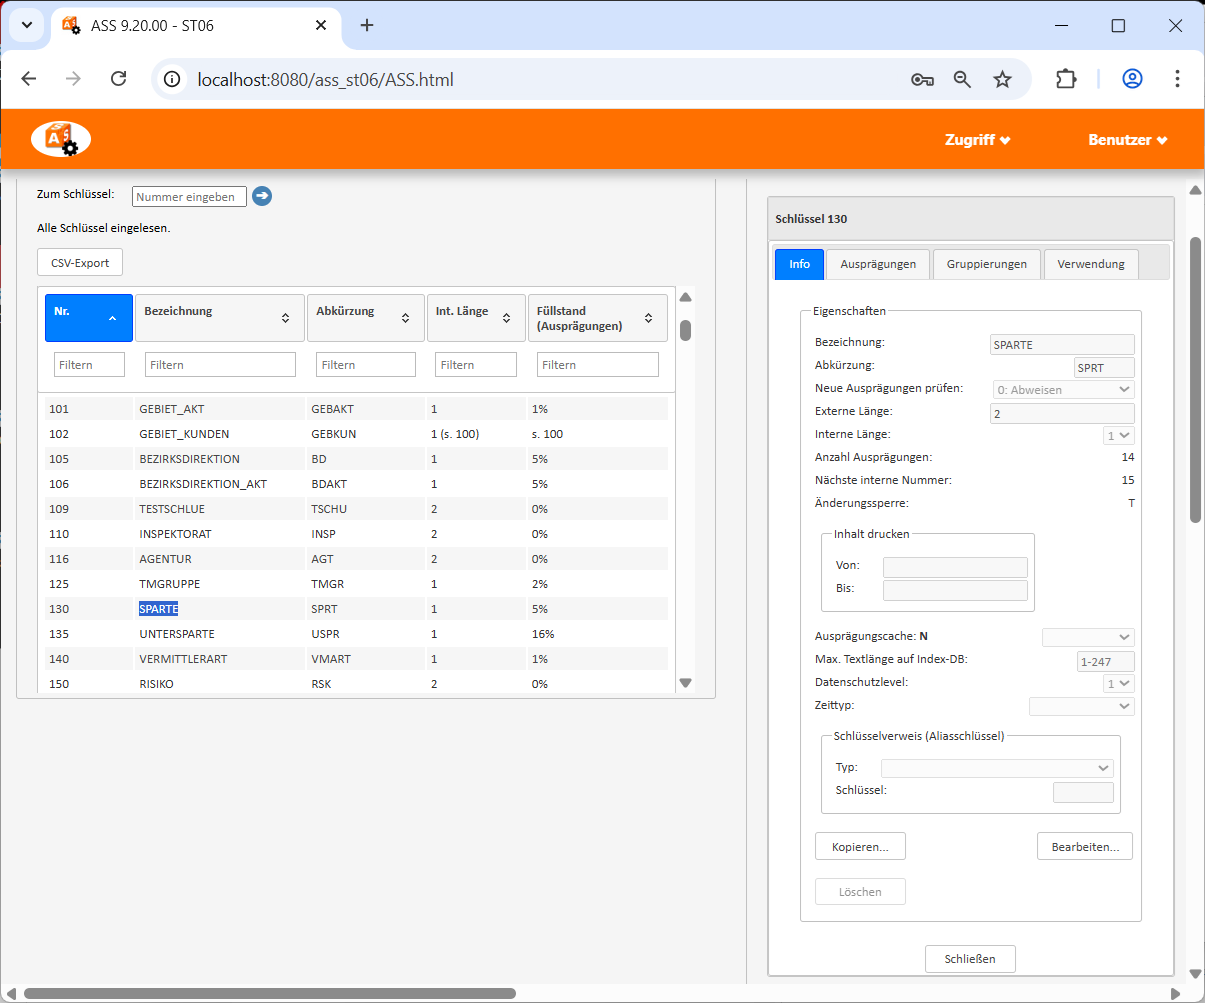
Task: Click the Abkürzung column filter field
Action: [366, 365]
